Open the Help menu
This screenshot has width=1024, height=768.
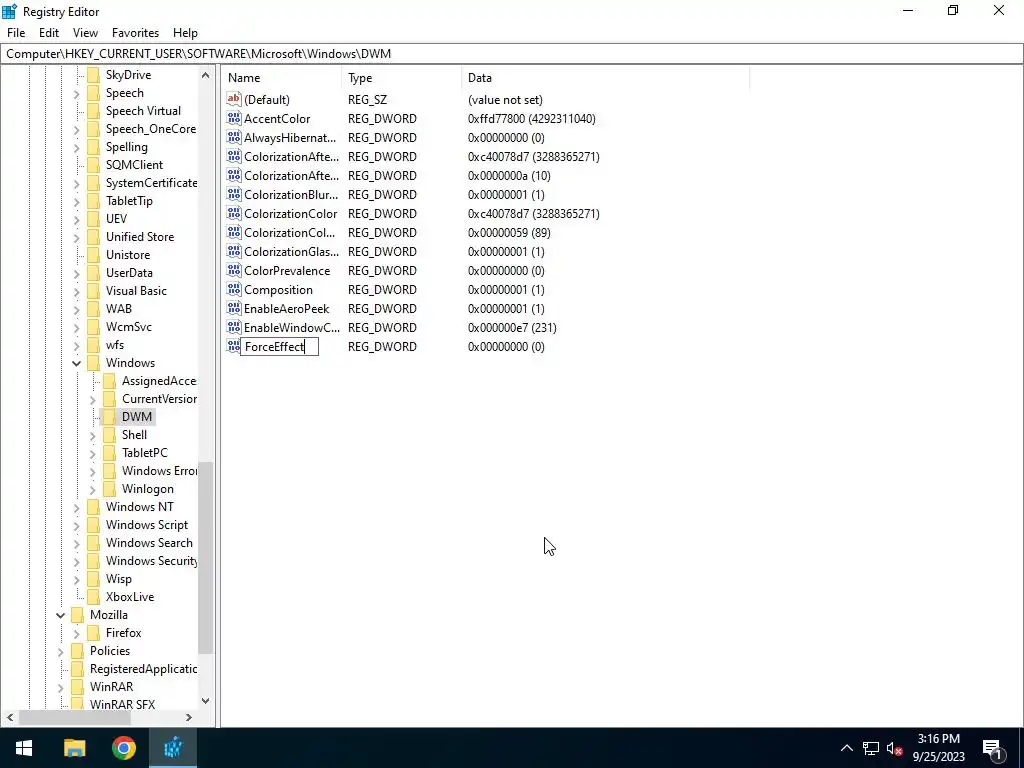click(185, 33)
